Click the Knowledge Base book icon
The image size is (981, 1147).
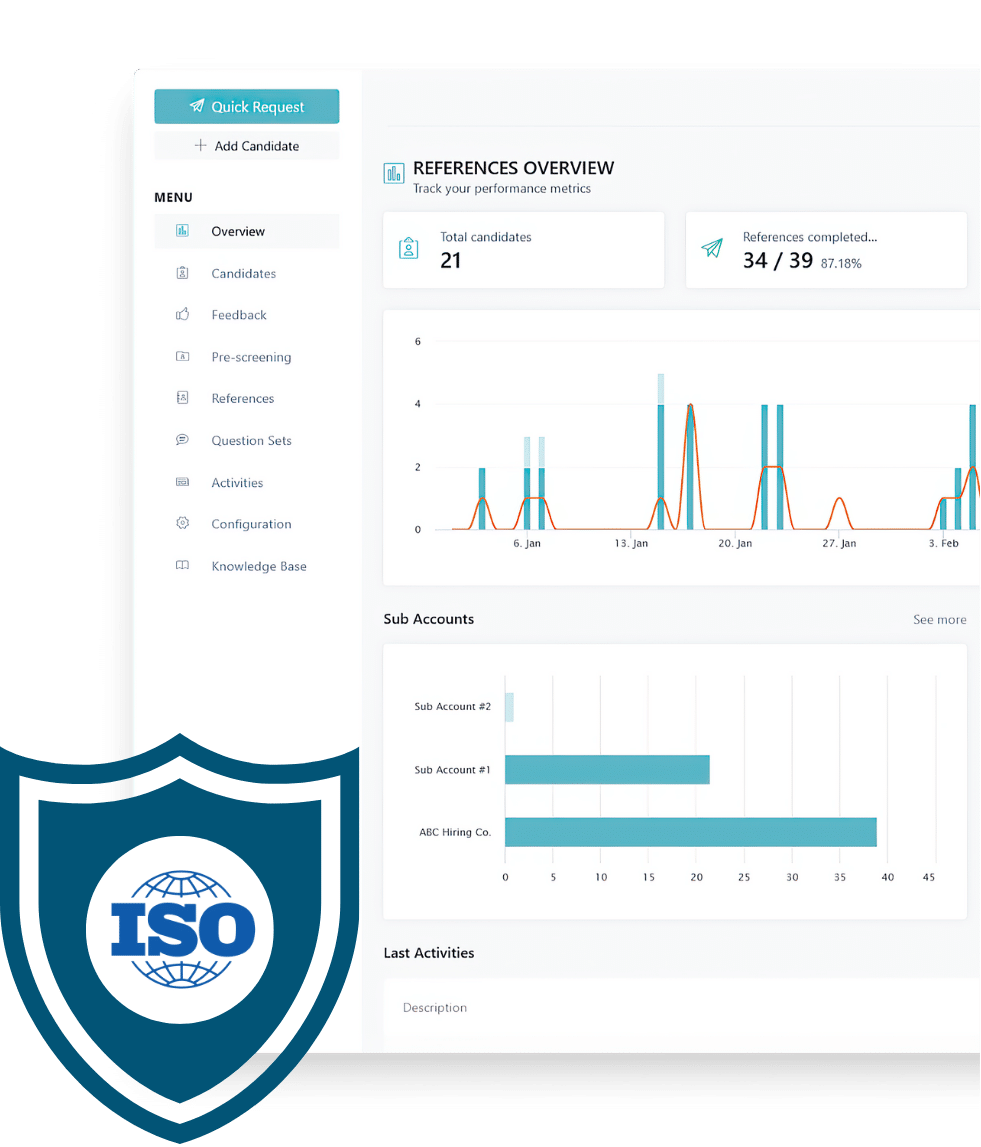[x=182, y=565]
